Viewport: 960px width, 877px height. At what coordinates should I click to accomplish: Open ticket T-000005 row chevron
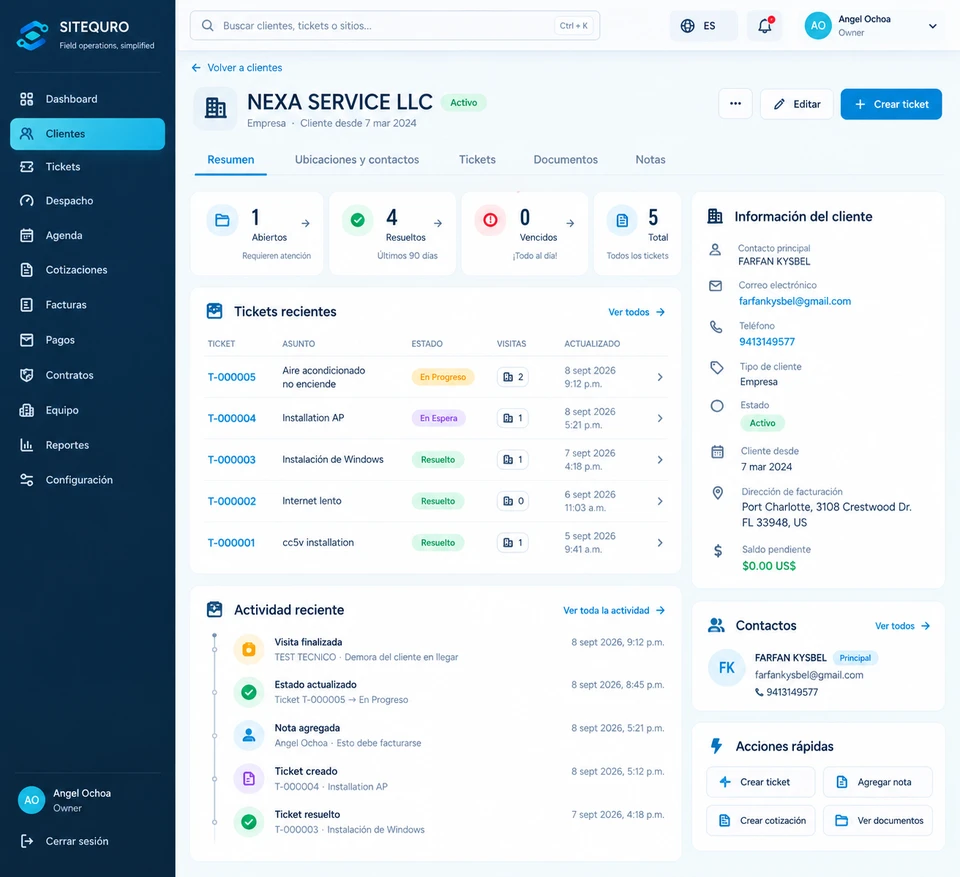click(x=660, y=377)
